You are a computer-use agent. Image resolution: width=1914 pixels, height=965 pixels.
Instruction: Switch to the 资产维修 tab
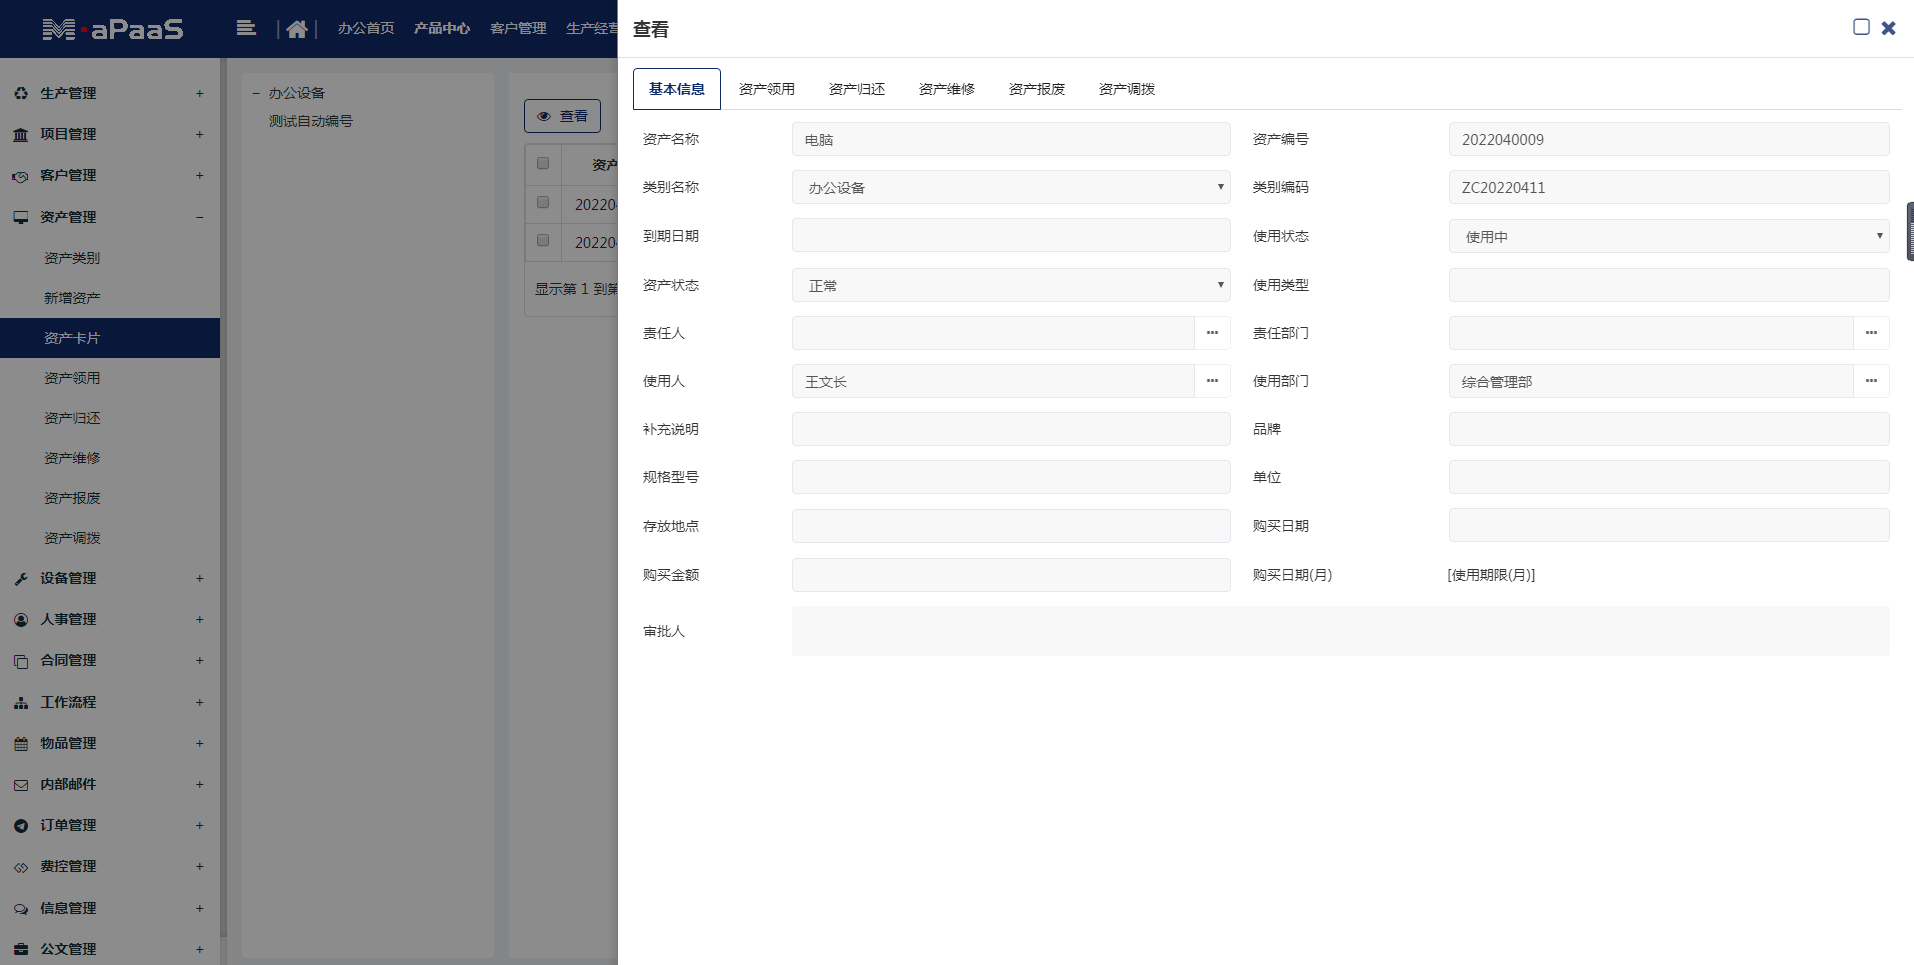click(947, 89)
